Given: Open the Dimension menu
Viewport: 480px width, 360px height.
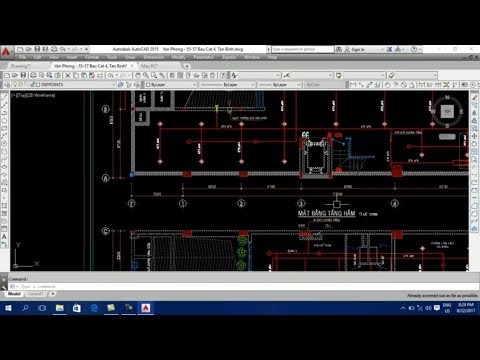Looking at the screenshot, I should [153, 57].
